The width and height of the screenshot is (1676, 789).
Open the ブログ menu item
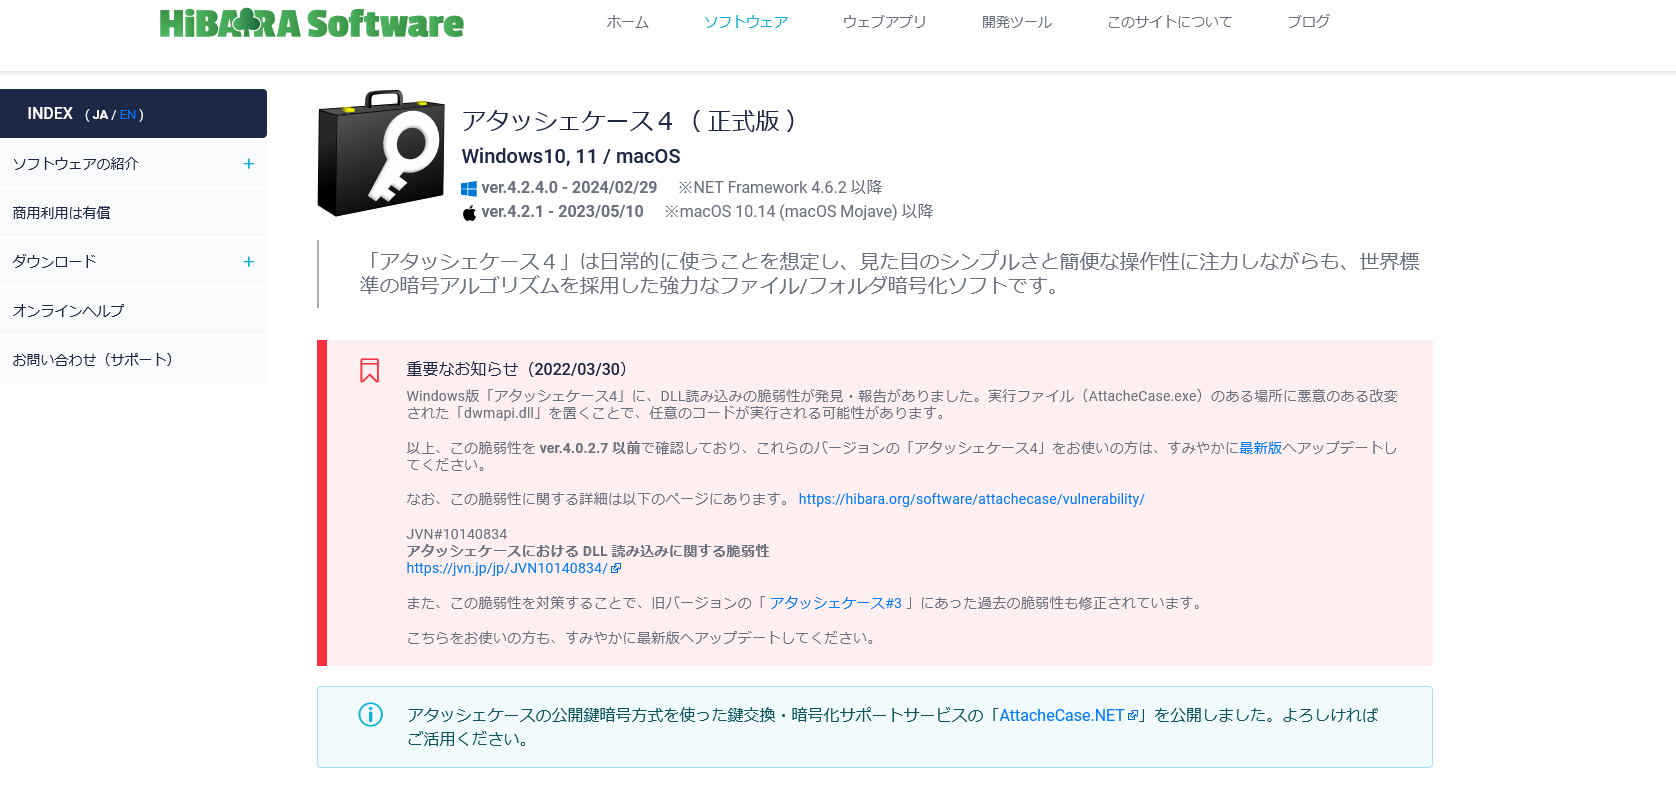click(x=1309, y=22)
